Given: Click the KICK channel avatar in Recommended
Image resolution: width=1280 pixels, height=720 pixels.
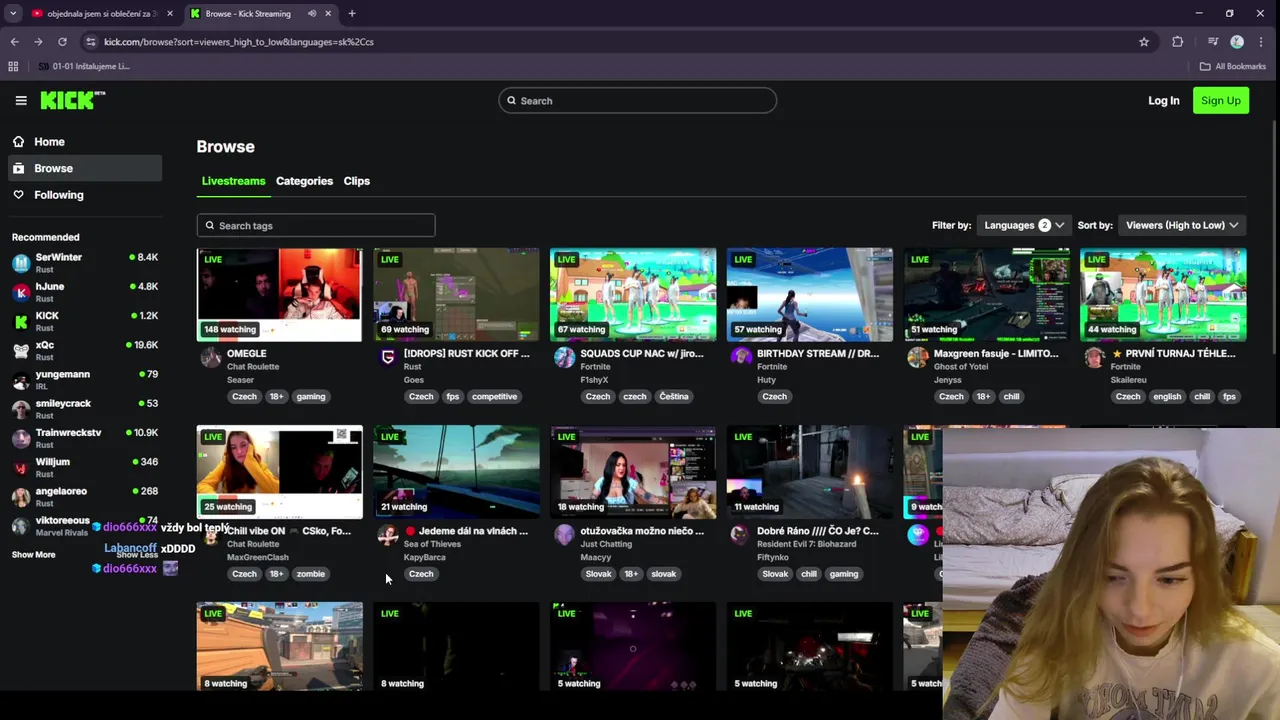Looking at the screenshot, I should coord(21,321).
